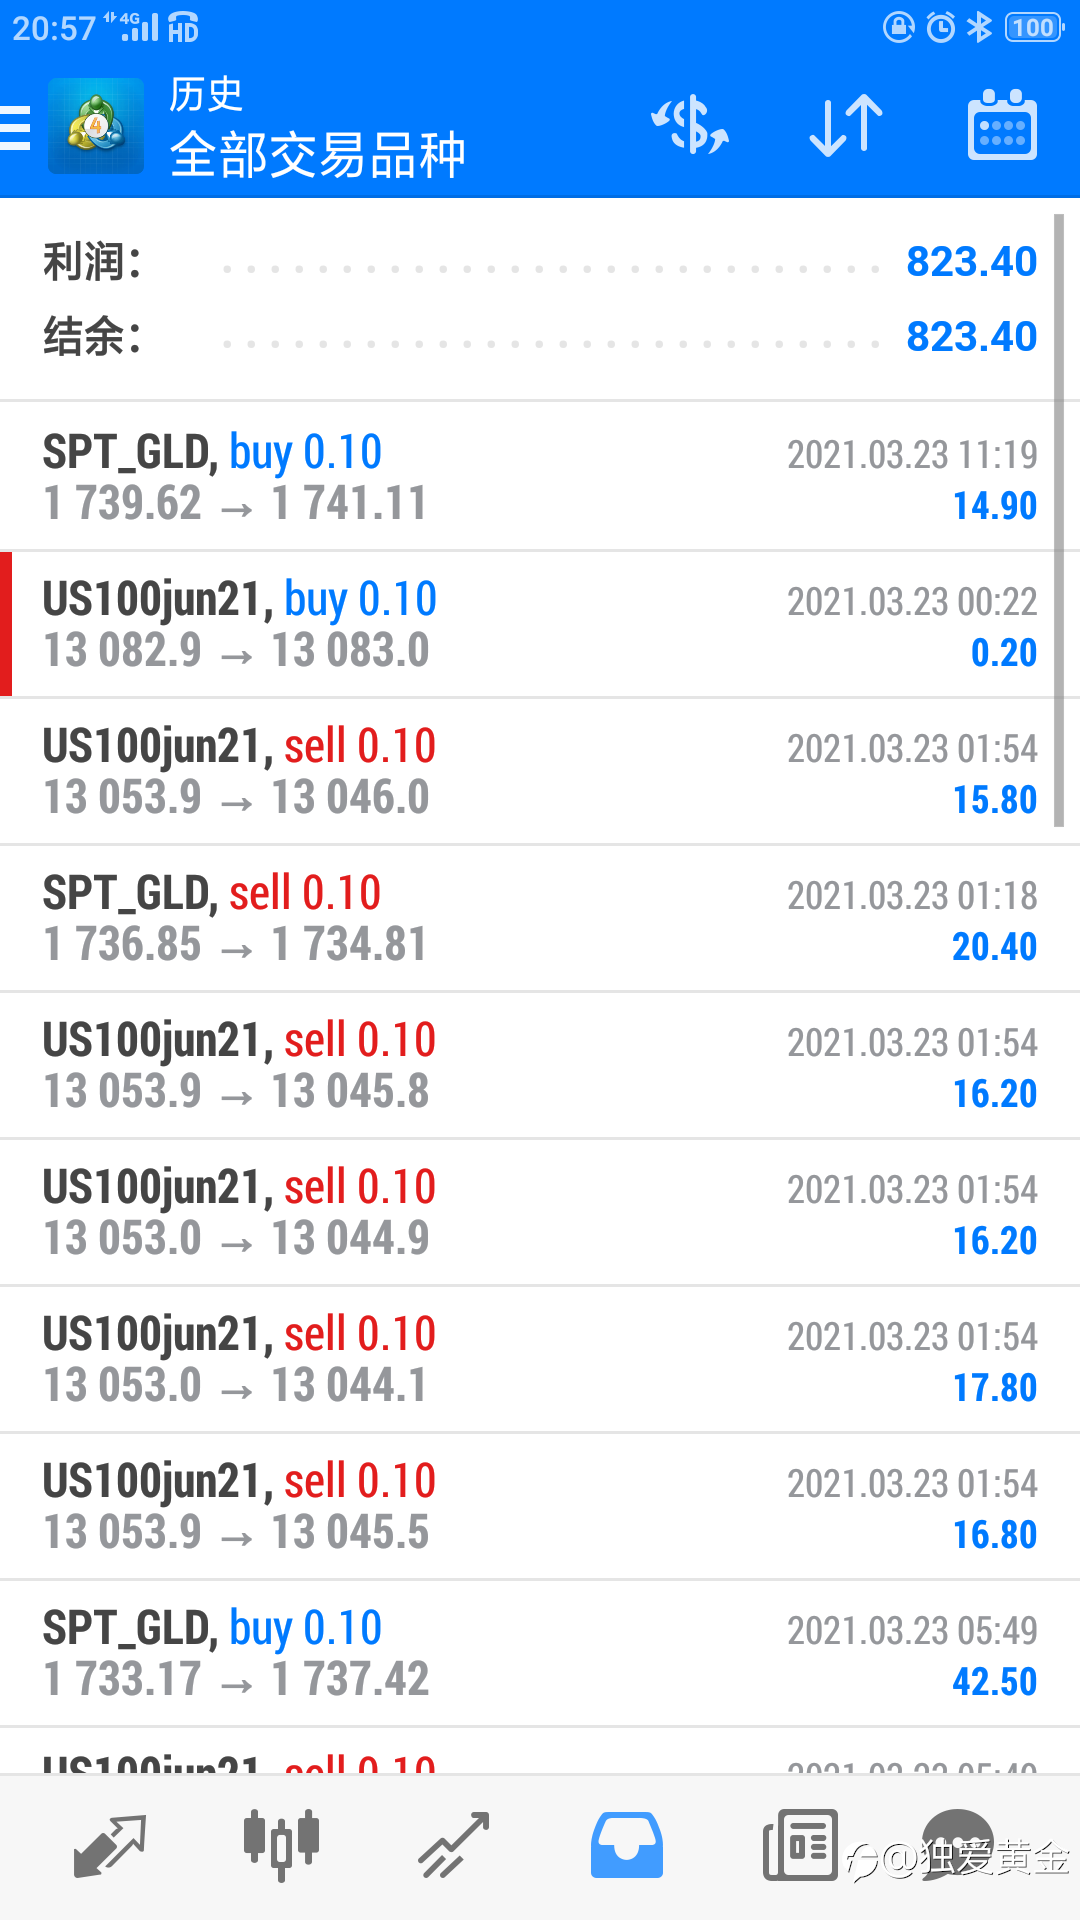The image size is (1080, 1920).
Task: Click the vertical scrollbar on the right
Action: (1059, 520)
